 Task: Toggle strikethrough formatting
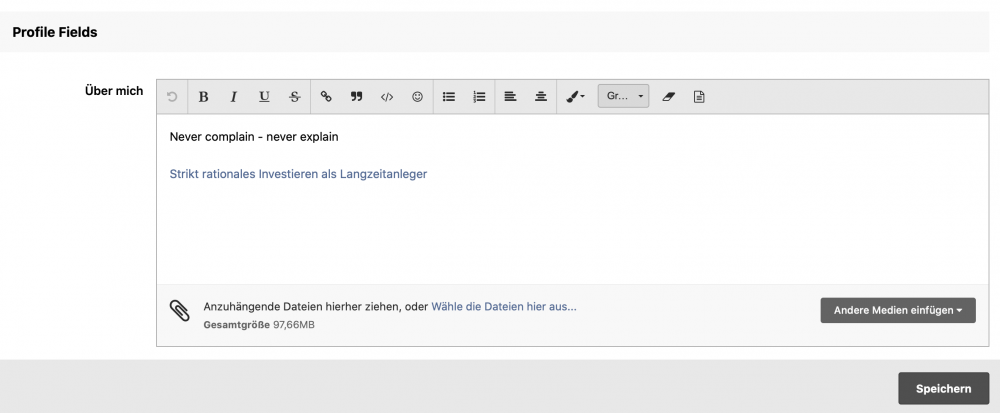295,97
